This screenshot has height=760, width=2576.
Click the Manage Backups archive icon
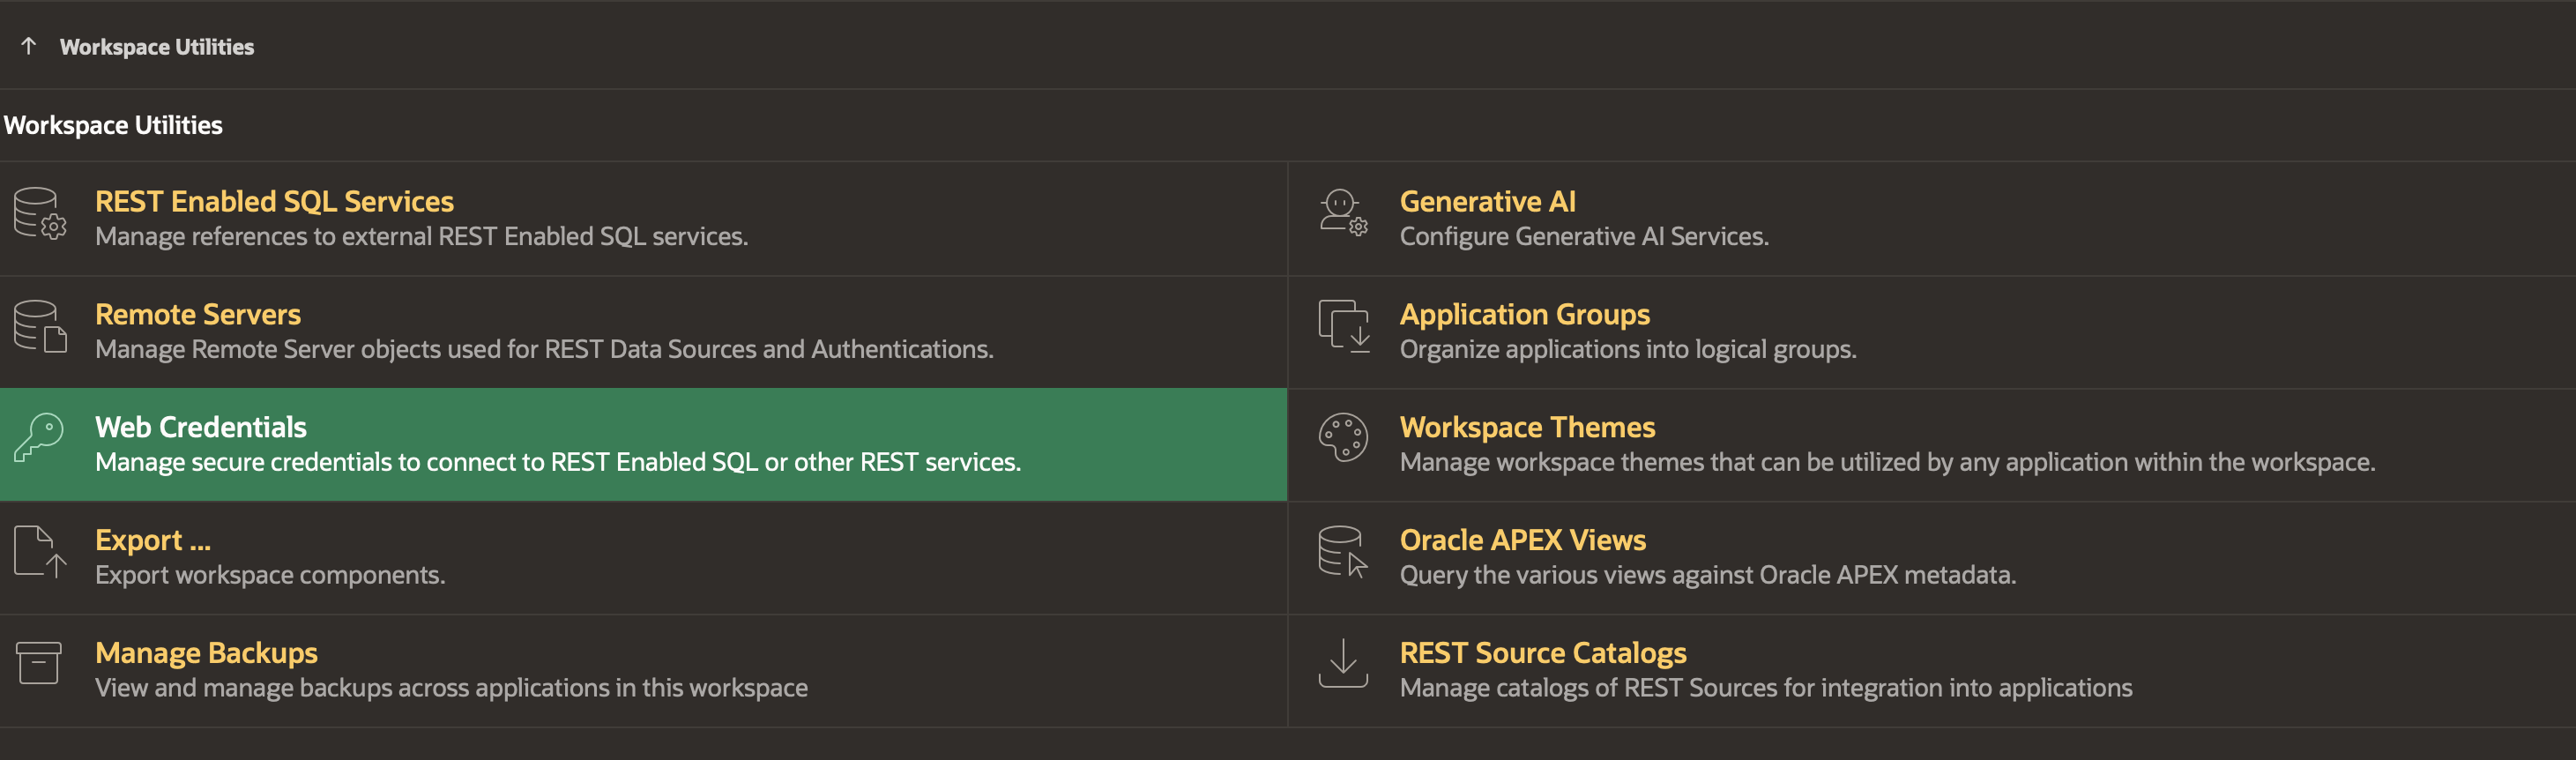pos(40,664)
